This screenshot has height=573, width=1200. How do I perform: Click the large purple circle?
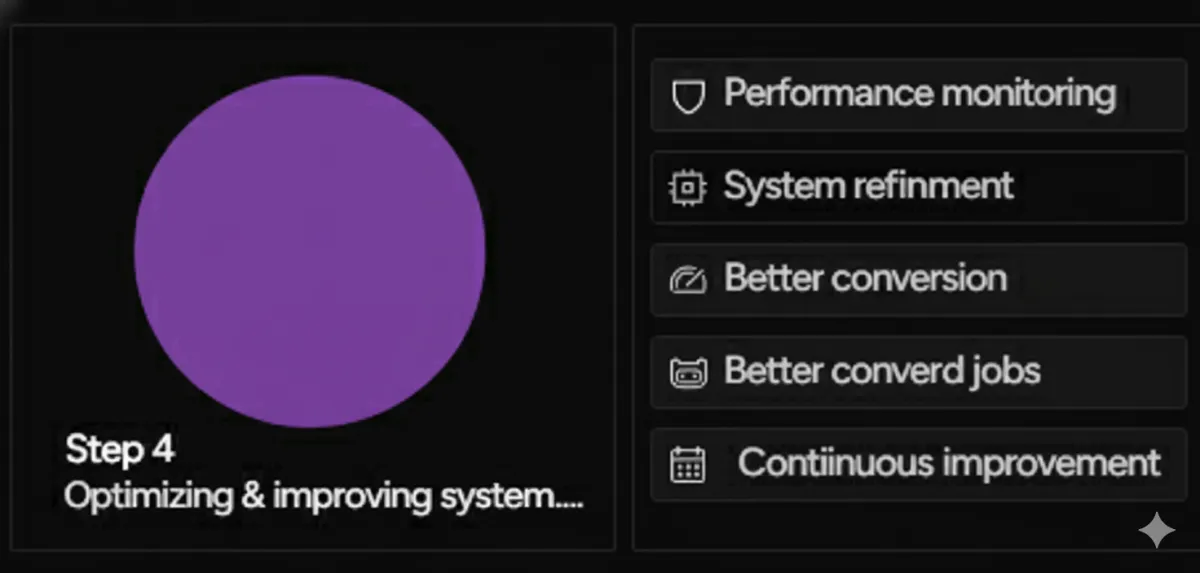(x=310, y=251)
